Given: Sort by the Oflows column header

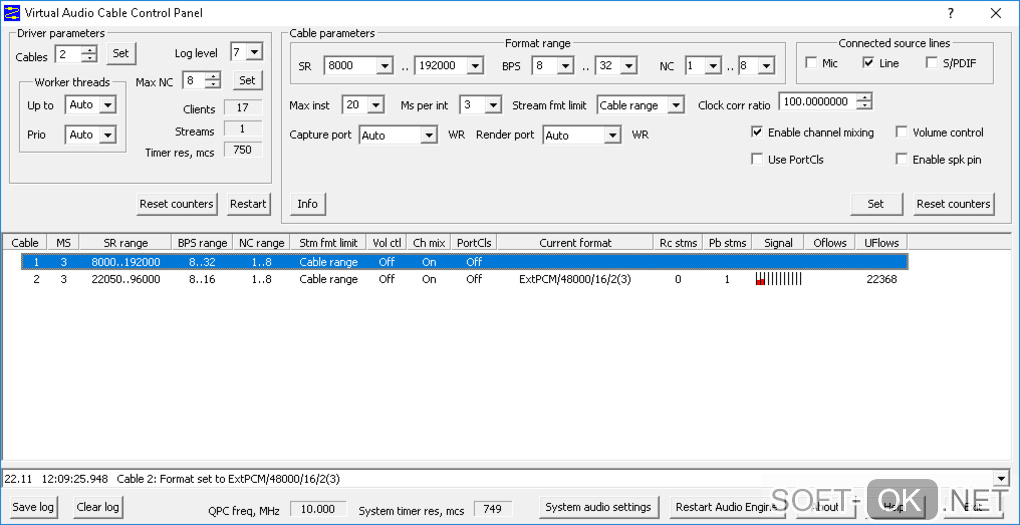Looking at the screenshot, I should (x=829, y=243).
